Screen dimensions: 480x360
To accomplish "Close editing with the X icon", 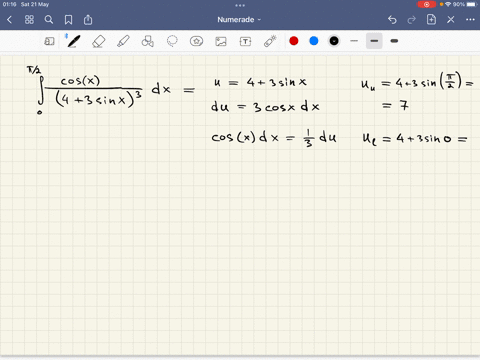I will pos(451,20).
